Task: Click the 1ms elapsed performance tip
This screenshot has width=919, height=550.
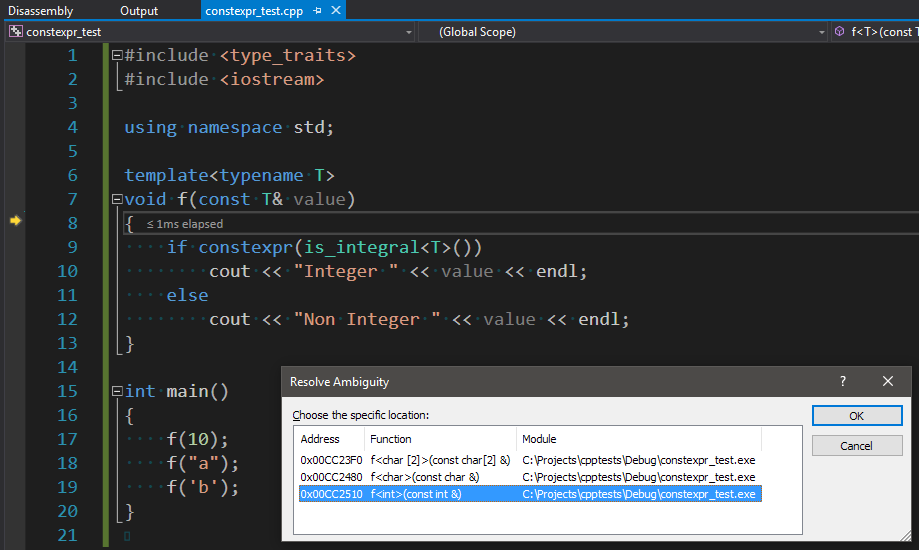Action: [x=185, y=224]
